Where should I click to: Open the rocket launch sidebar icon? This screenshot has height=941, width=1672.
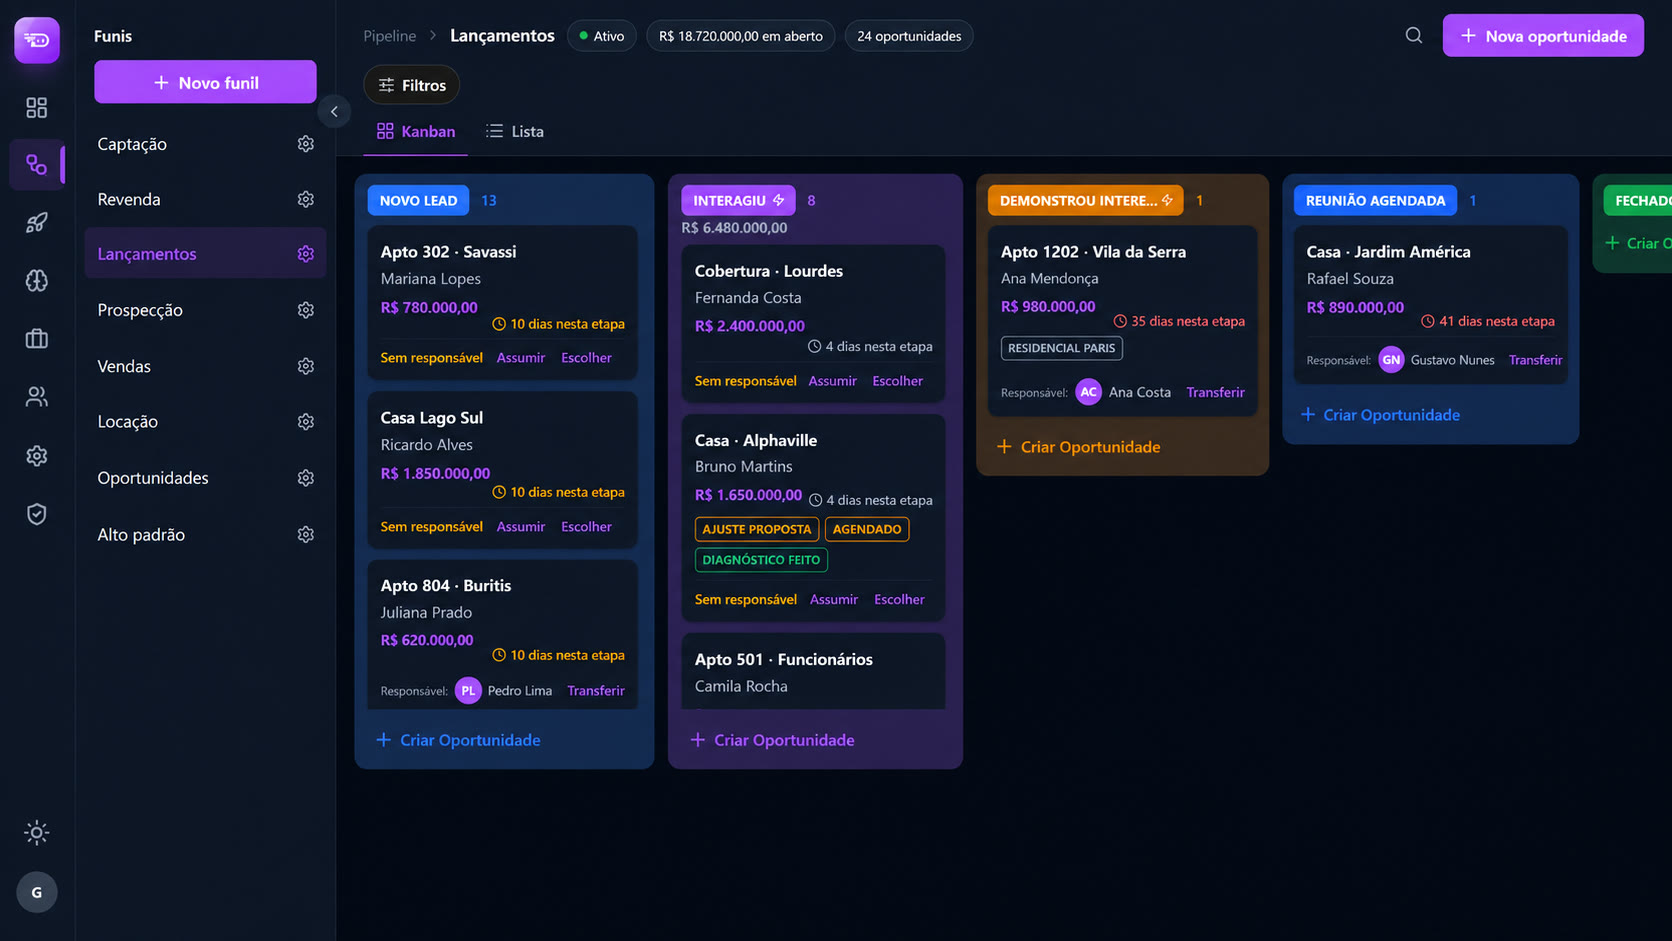tap(37, 223)
